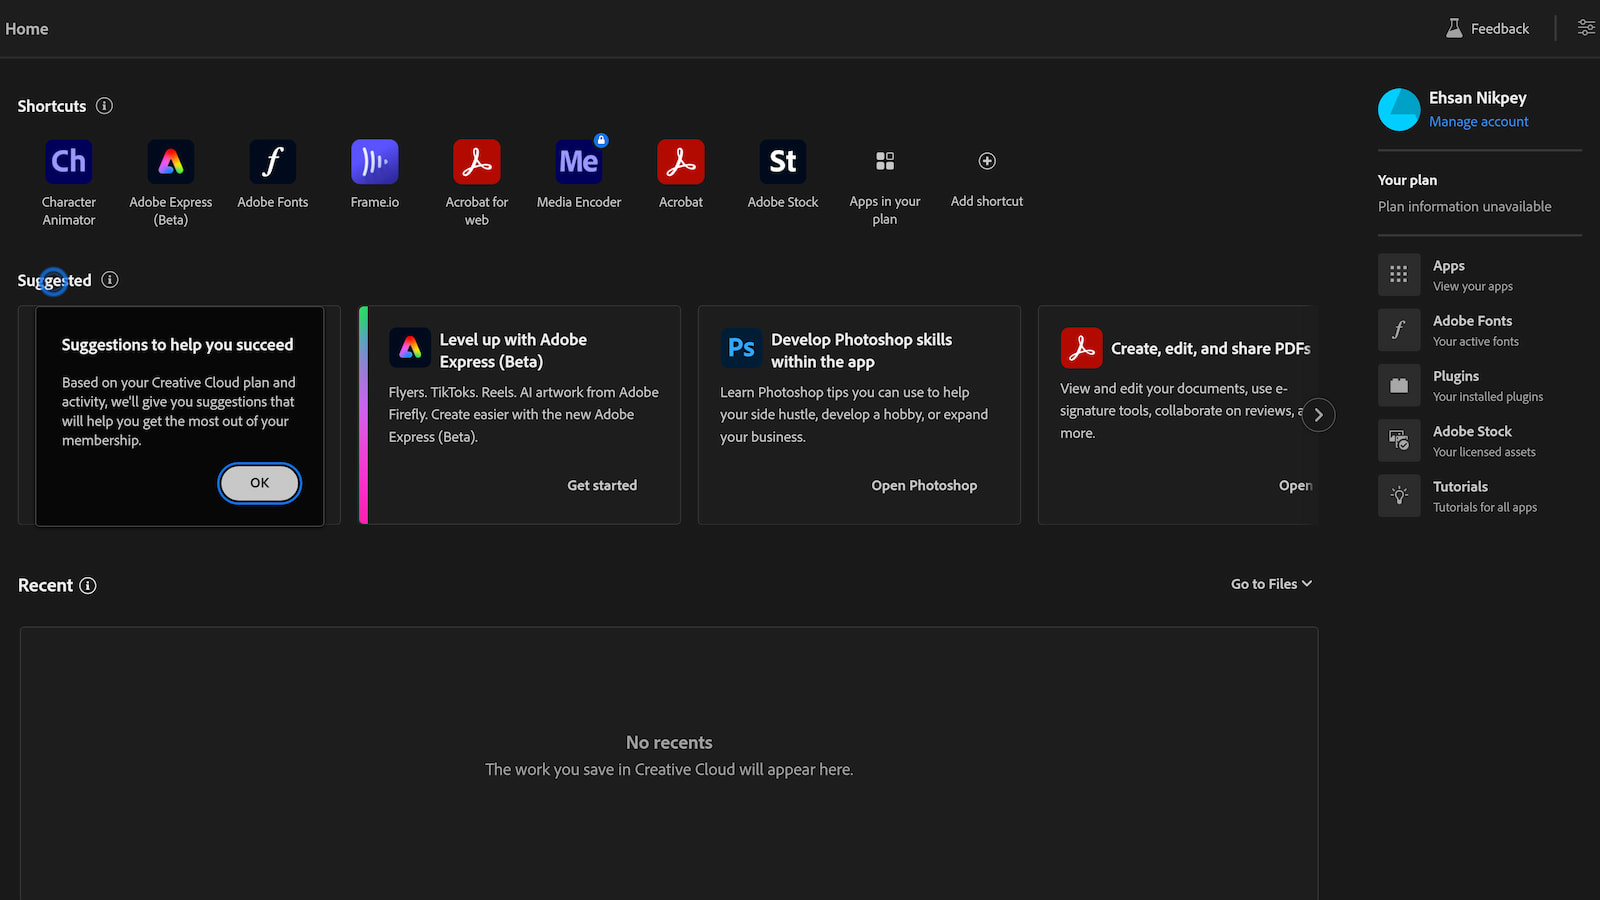
Task: Launch Media Encoder shortcut icon
Action: pyautogui.click(x=579, y=162)
